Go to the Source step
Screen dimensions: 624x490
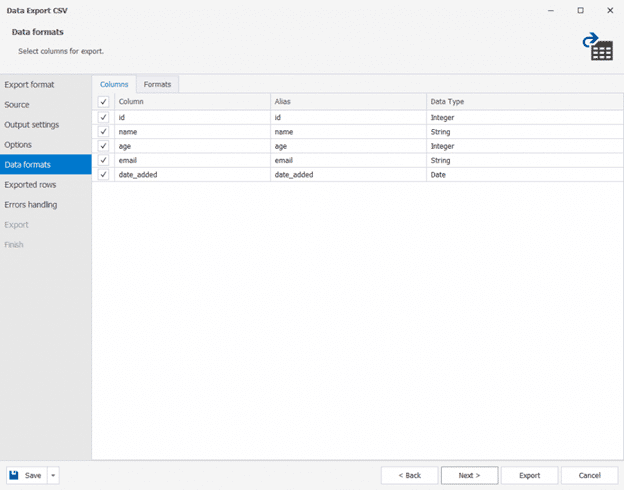17,105
